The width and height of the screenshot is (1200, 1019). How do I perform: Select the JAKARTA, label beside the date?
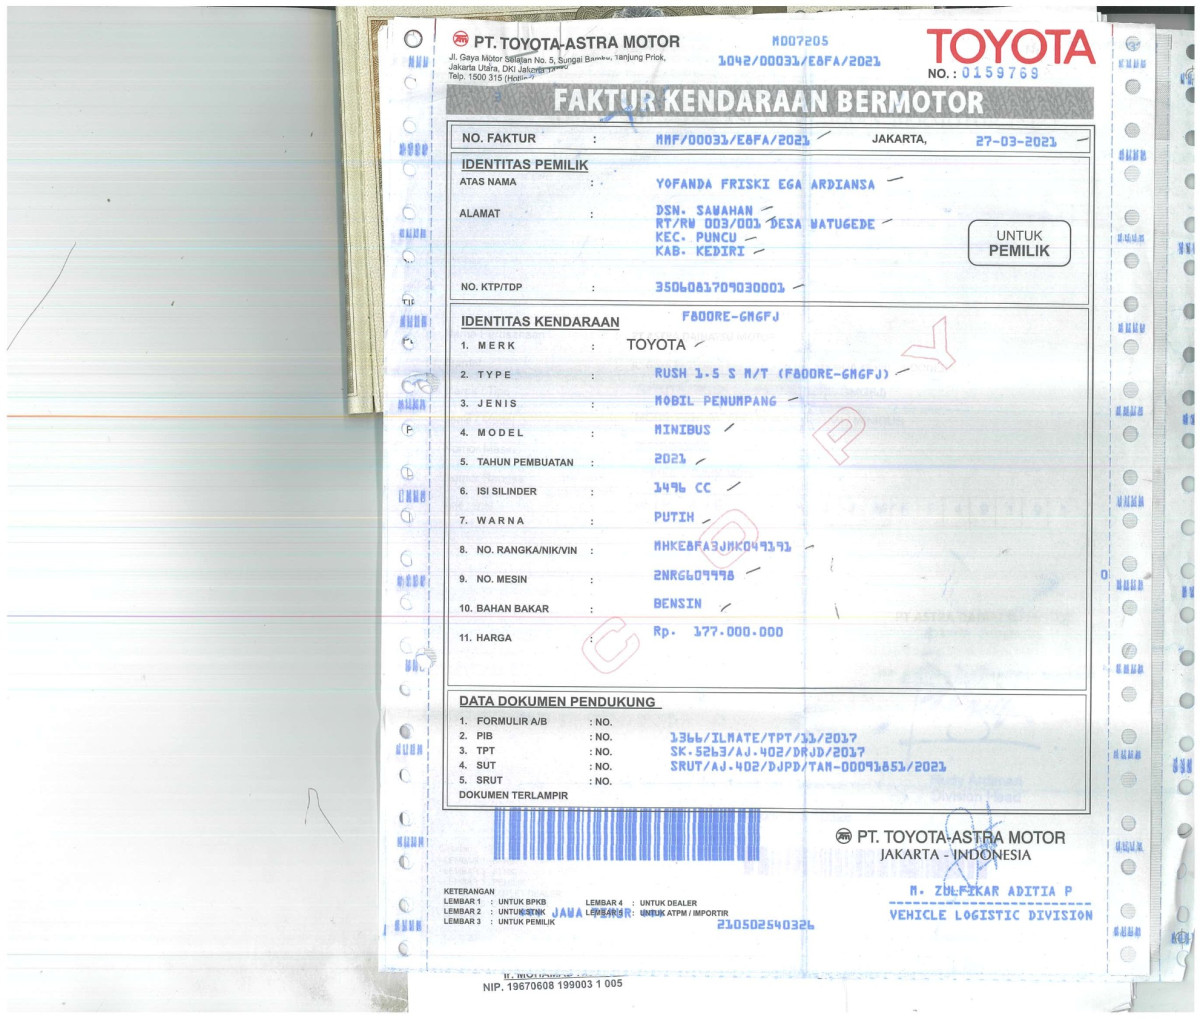pyautogui.click(x=899, y=139)
